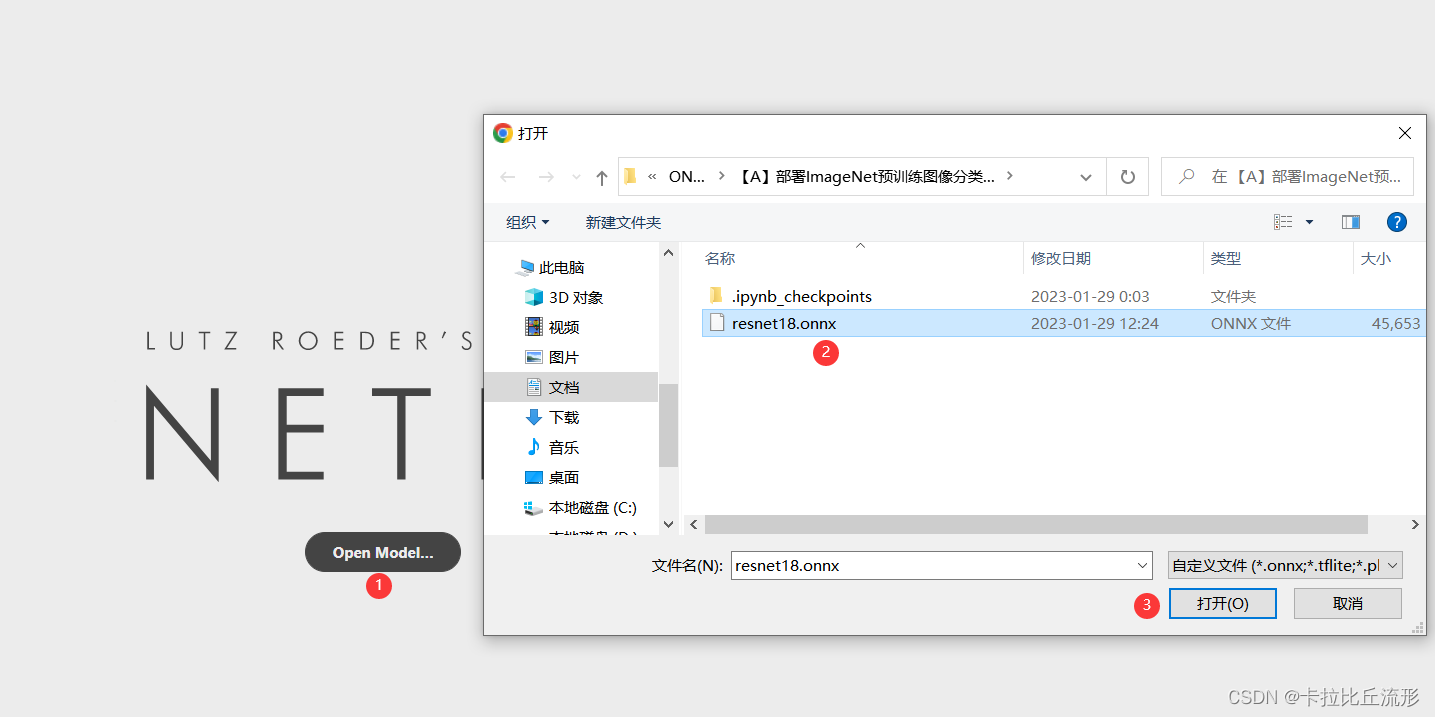The height and width of the screenshot is (717, 1435).
Task: Click the sidebar scroll down arrow
Action: pyautogui.click(x=669, y=523)
